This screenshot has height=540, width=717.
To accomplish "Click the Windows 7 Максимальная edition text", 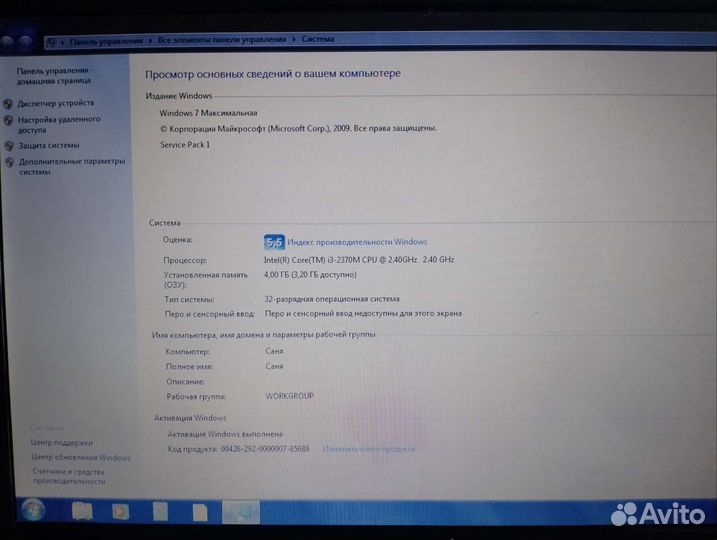I will [x=209, y=113].
